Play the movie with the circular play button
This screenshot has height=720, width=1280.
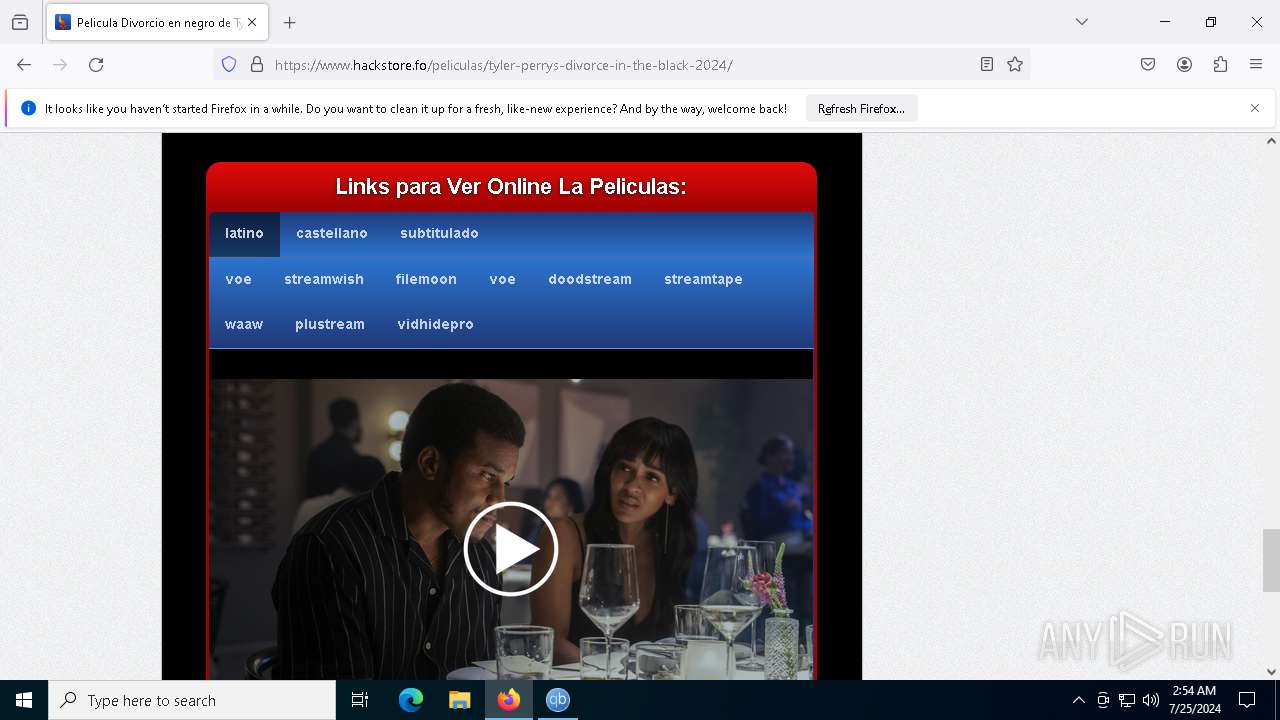coord(511,549)
